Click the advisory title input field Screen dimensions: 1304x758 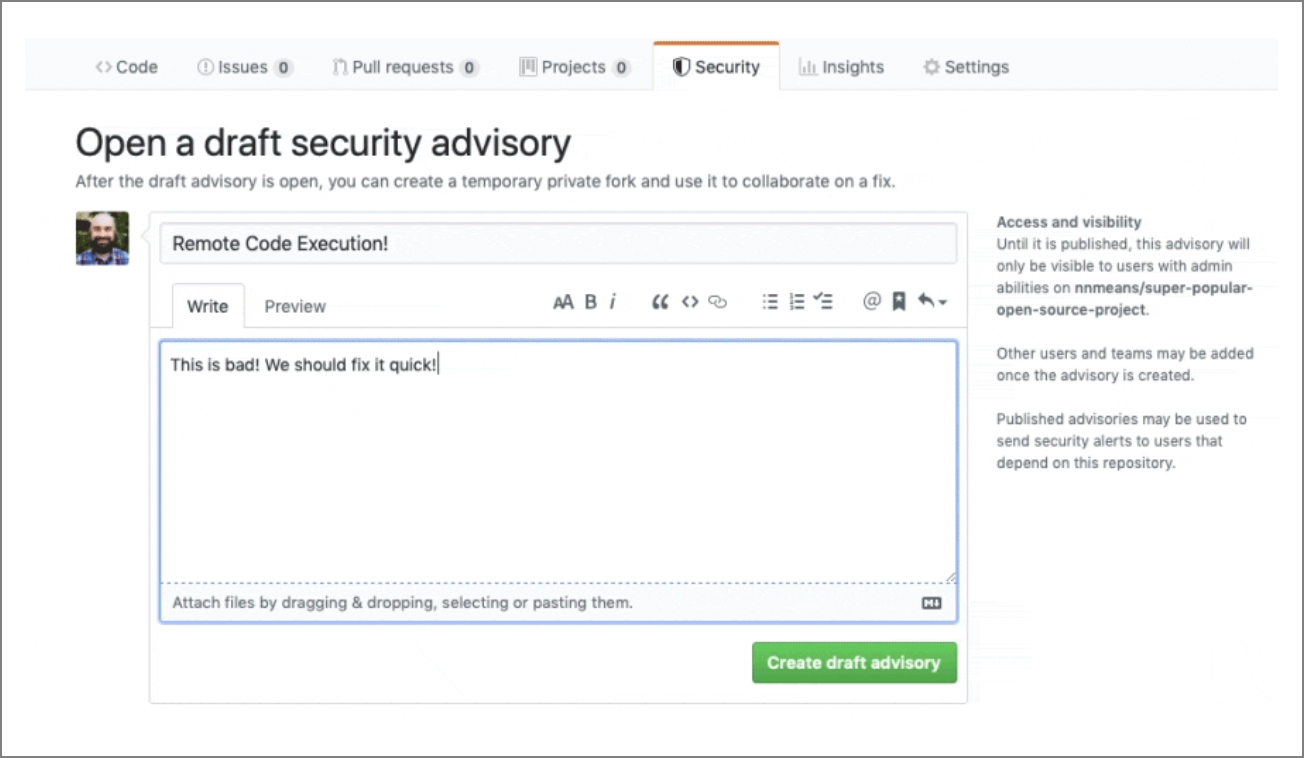click(560, 242)
